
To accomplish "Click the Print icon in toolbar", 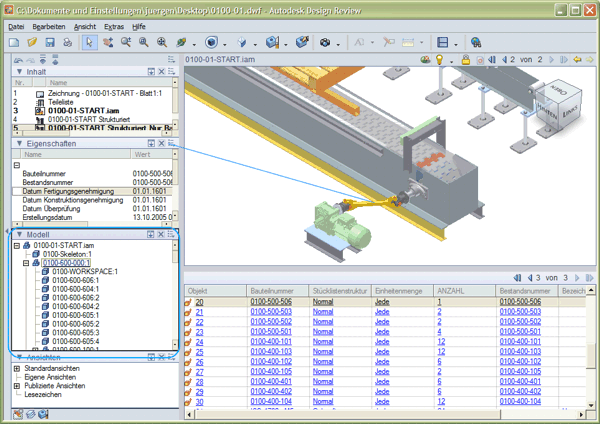I will point(68,42).
